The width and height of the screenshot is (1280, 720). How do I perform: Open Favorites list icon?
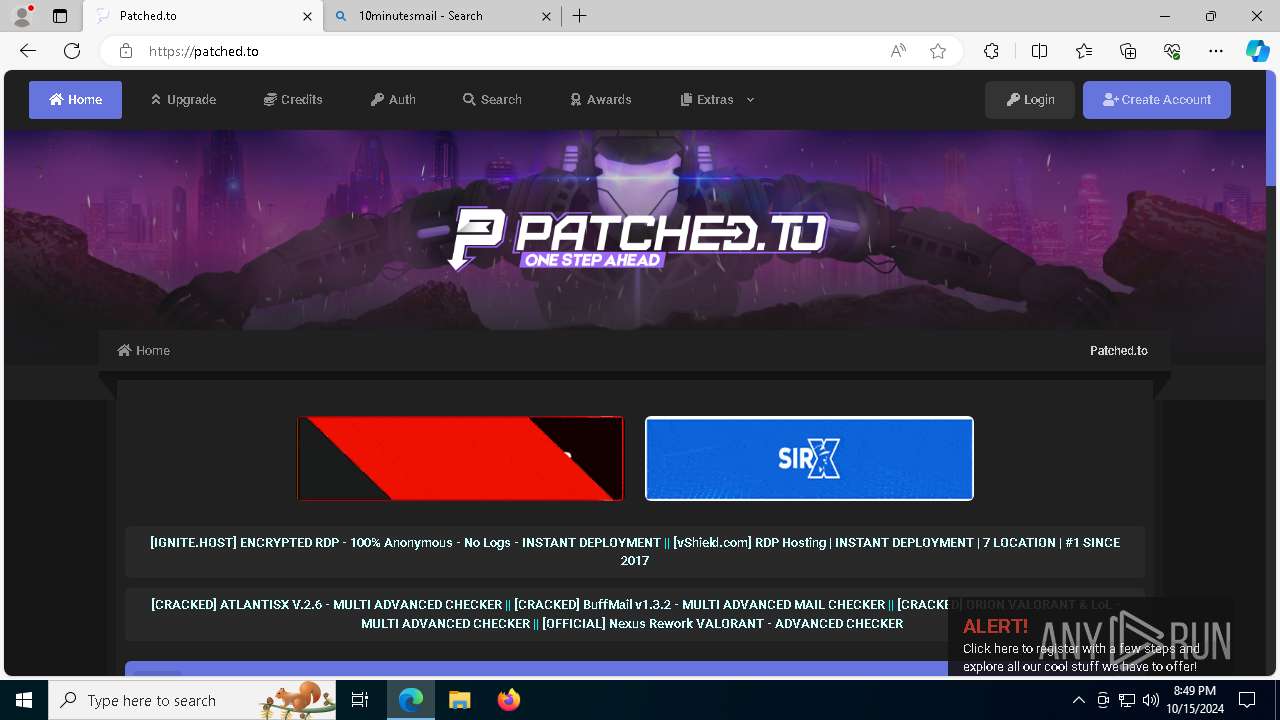coord(1084,51)
